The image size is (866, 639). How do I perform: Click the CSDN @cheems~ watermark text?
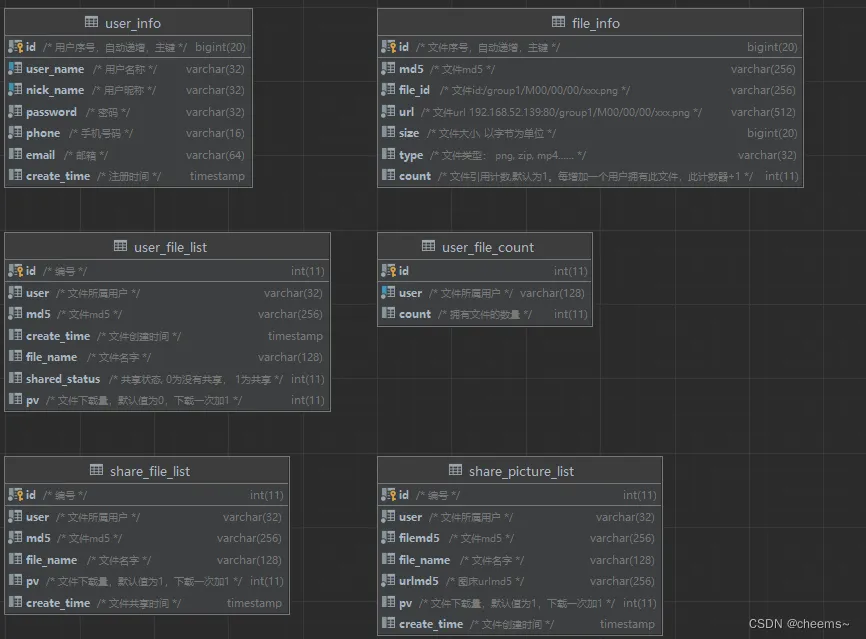pos(798,624)
